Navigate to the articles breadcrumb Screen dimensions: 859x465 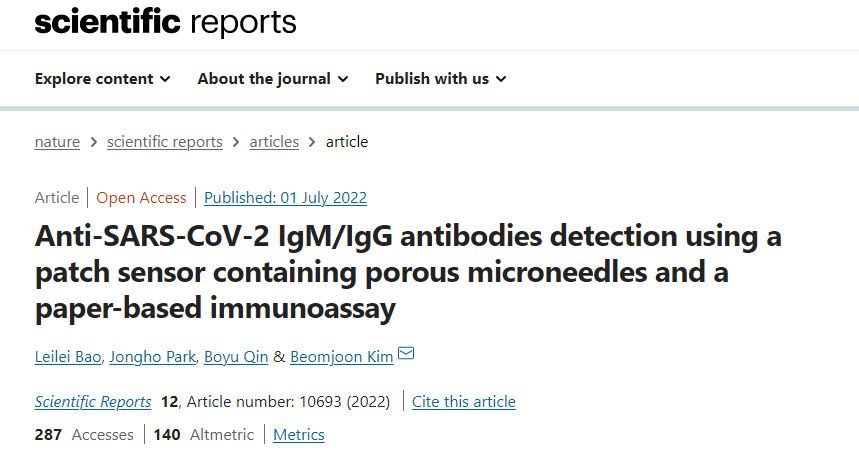(x=274, y=142)
